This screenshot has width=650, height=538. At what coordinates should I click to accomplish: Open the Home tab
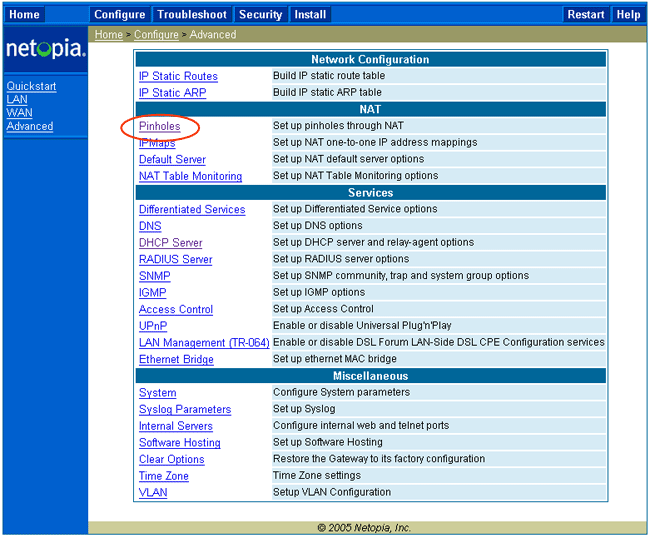click(24, 15)
